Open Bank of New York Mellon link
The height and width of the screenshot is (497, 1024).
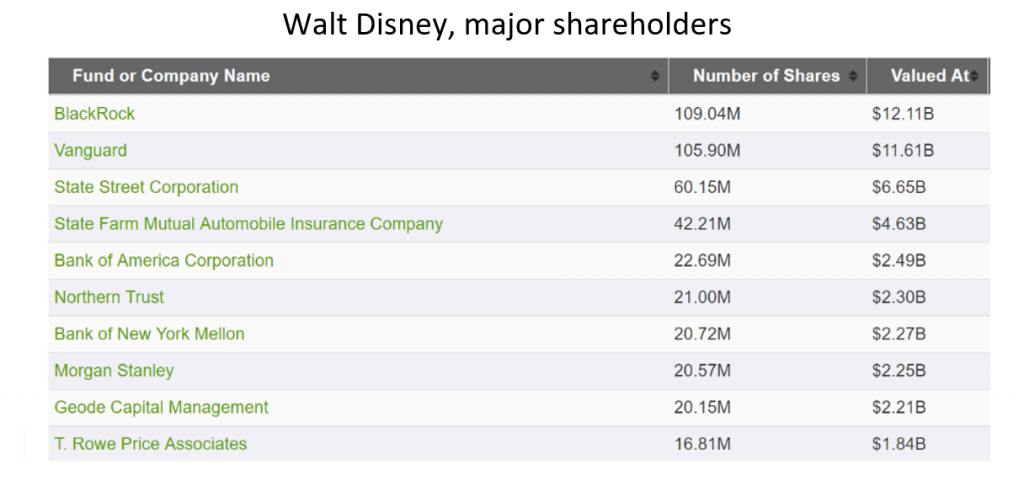(x=150, y=334)
